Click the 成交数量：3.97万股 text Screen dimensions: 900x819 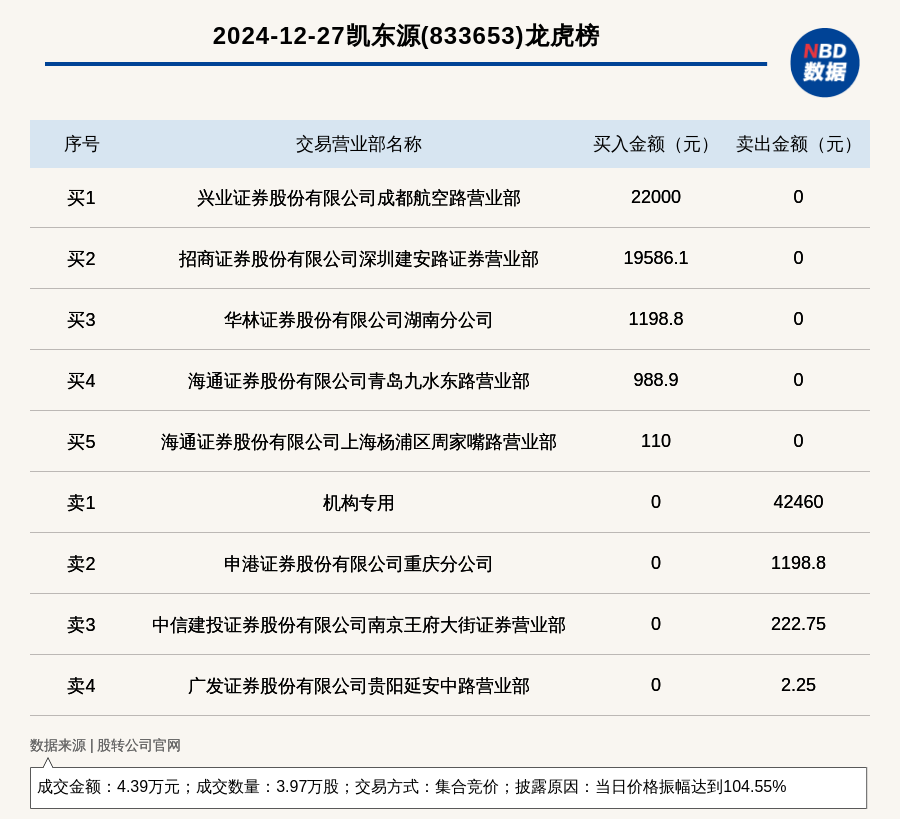point(267,786)
